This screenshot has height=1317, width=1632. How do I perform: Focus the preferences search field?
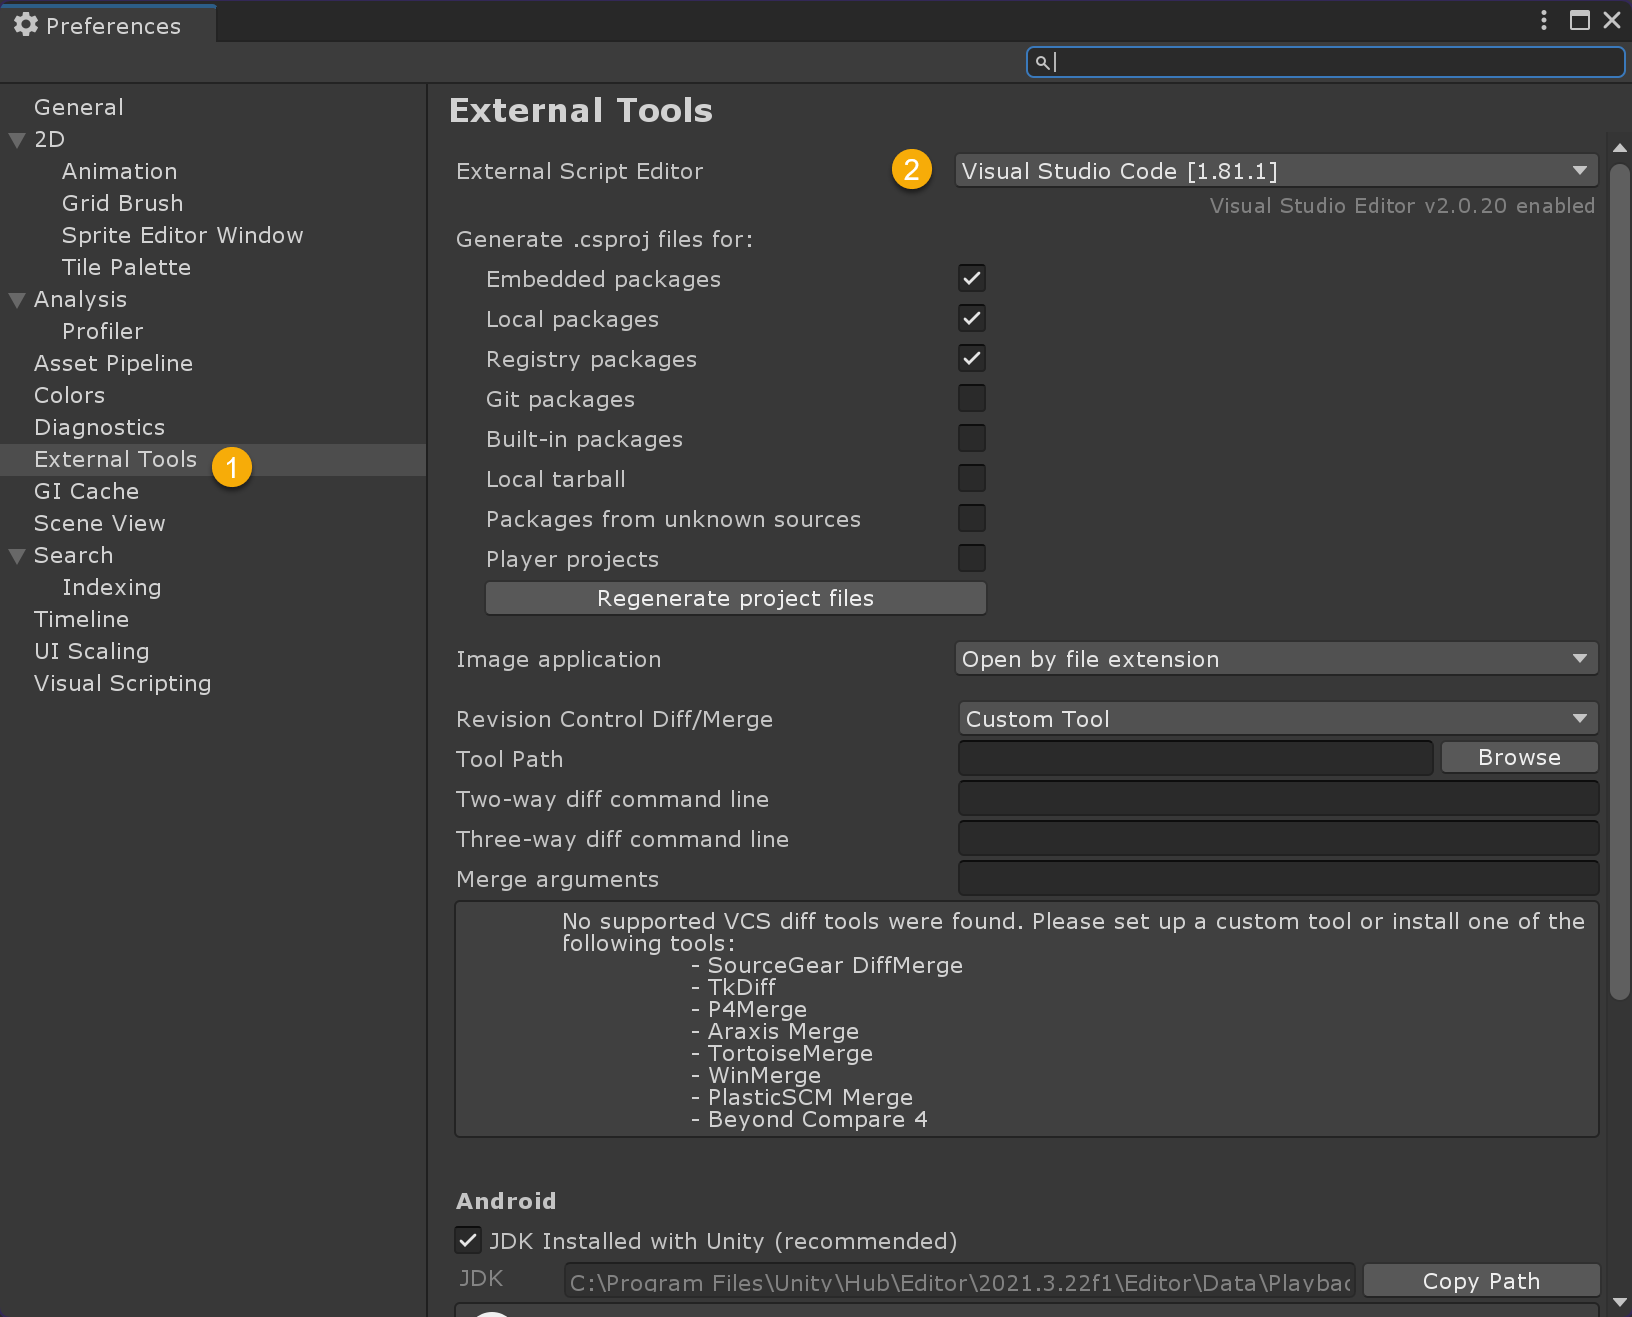(1325, 62)
